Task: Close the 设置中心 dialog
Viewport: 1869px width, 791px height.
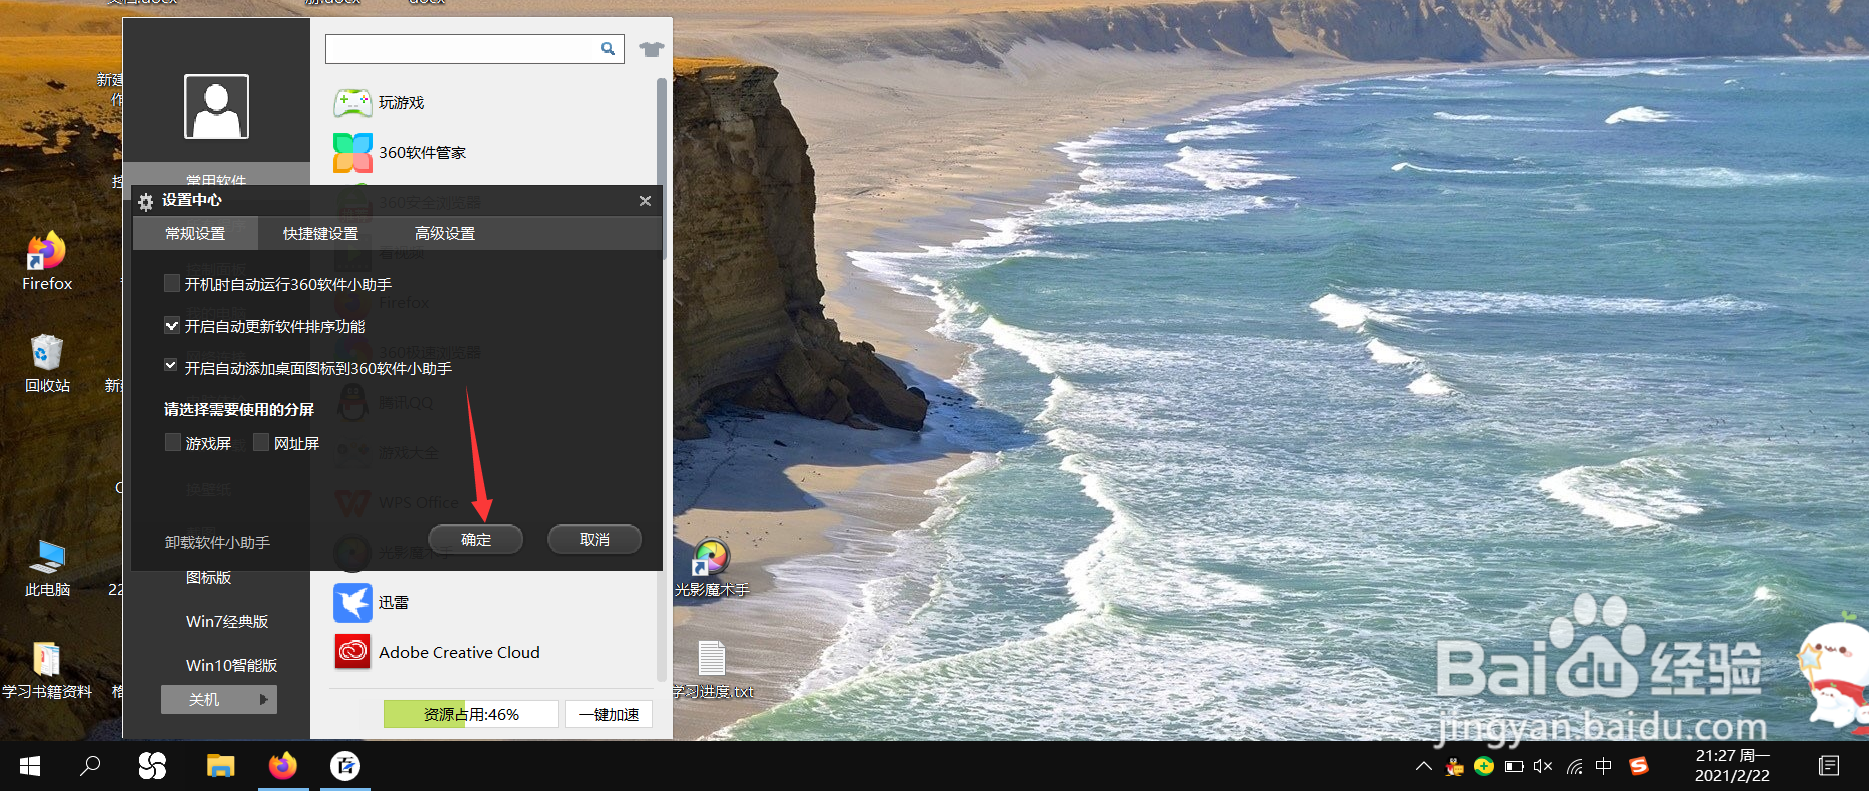Action: point(645,200)
